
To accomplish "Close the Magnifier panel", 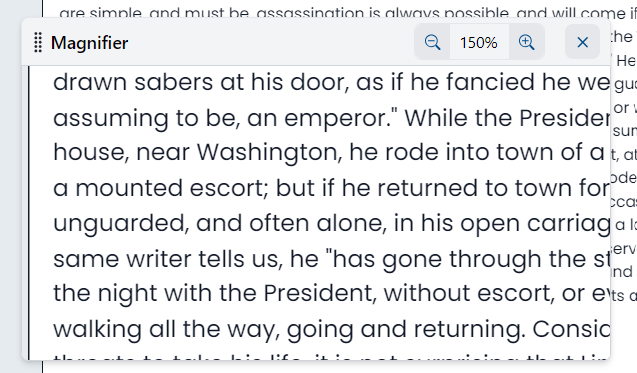I will pos(583,42).
